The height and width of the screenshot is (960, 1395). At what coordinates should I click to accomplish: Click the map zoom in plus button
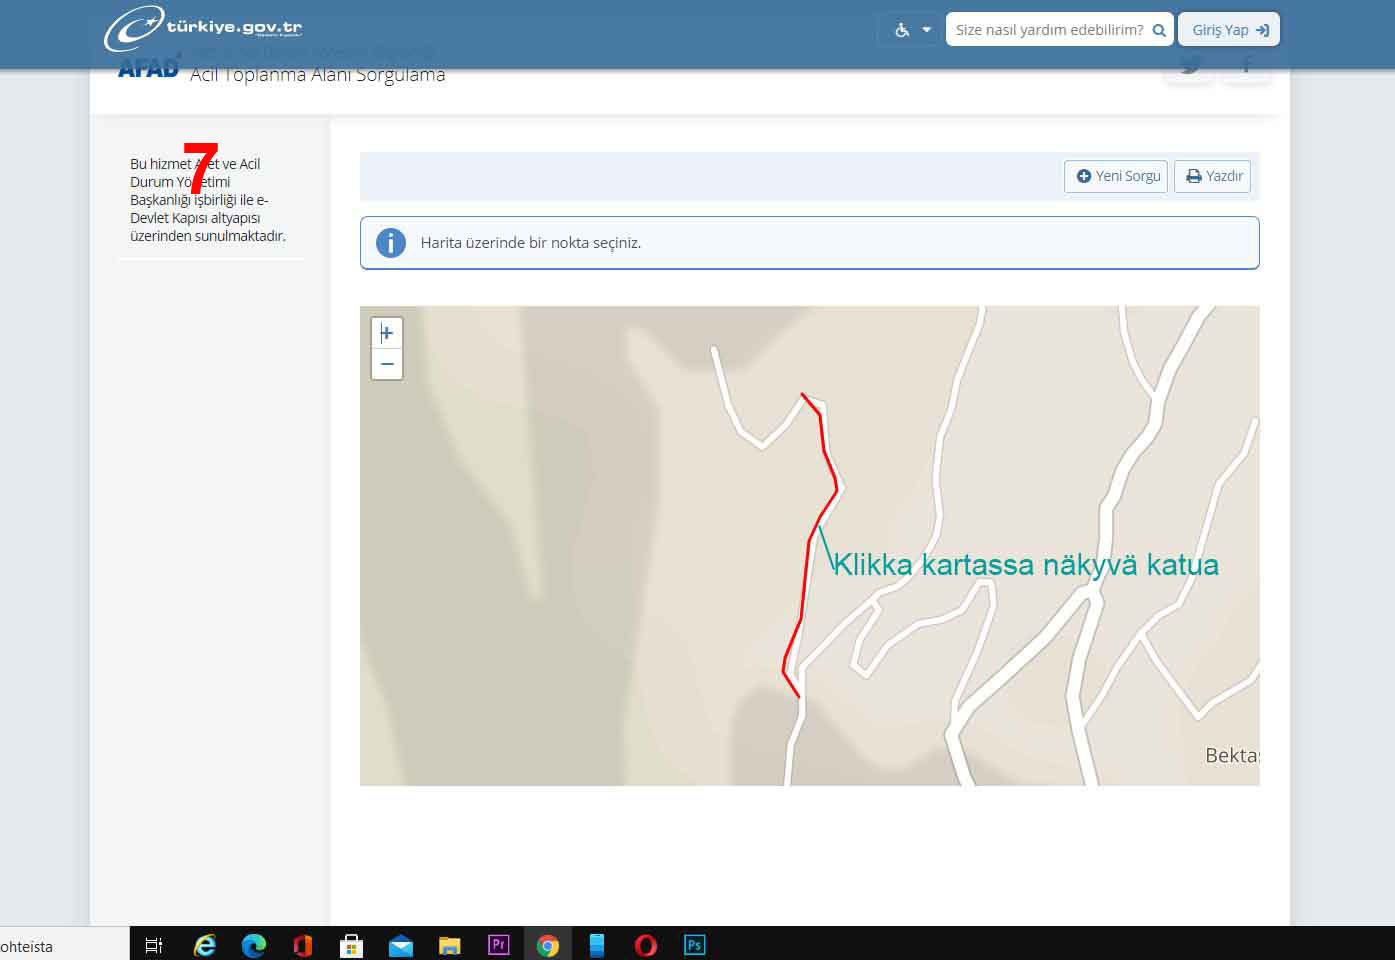[x=387, y=333]
